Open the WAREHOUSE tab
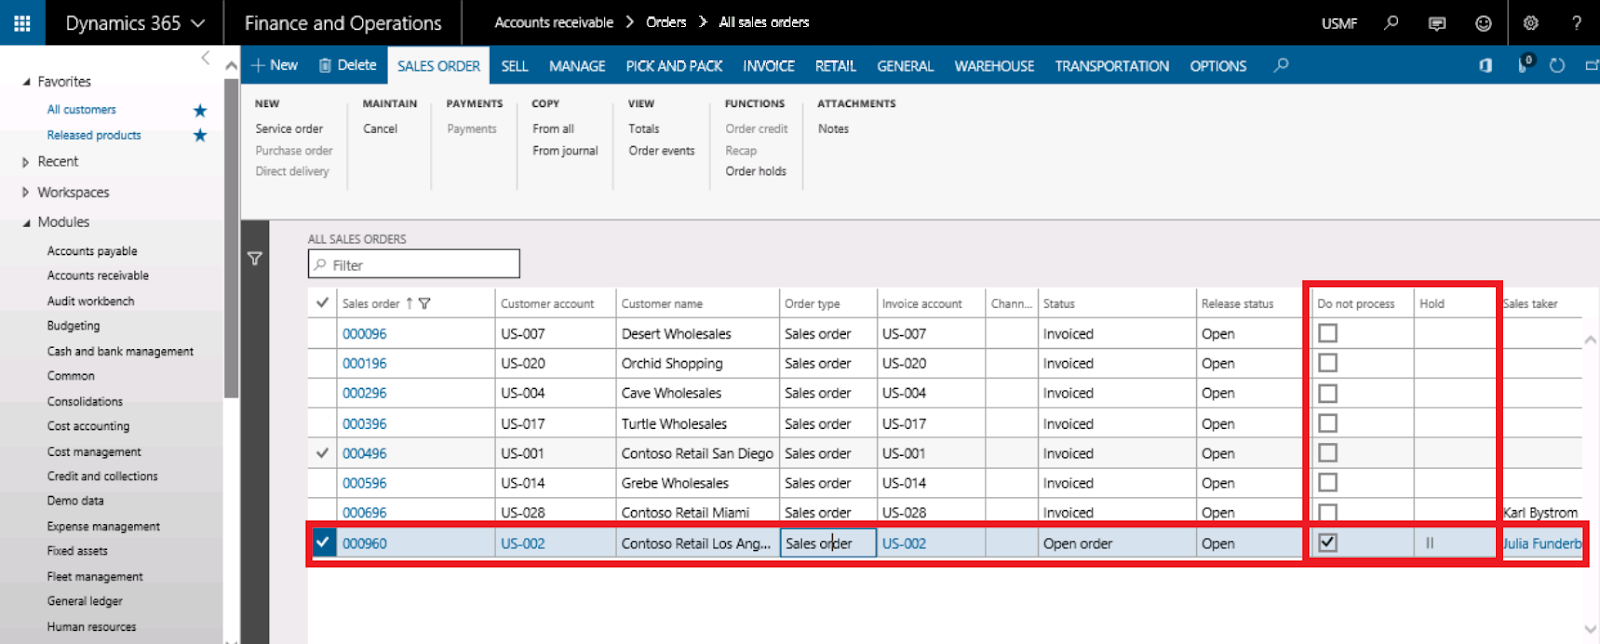The image size is (1600, 644). (x=994, y=66)
